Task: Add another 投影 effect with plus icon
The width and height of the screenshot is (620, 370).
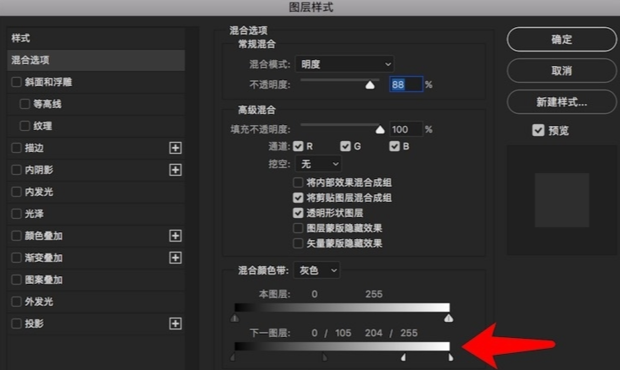Action: [x=175, y=323]
